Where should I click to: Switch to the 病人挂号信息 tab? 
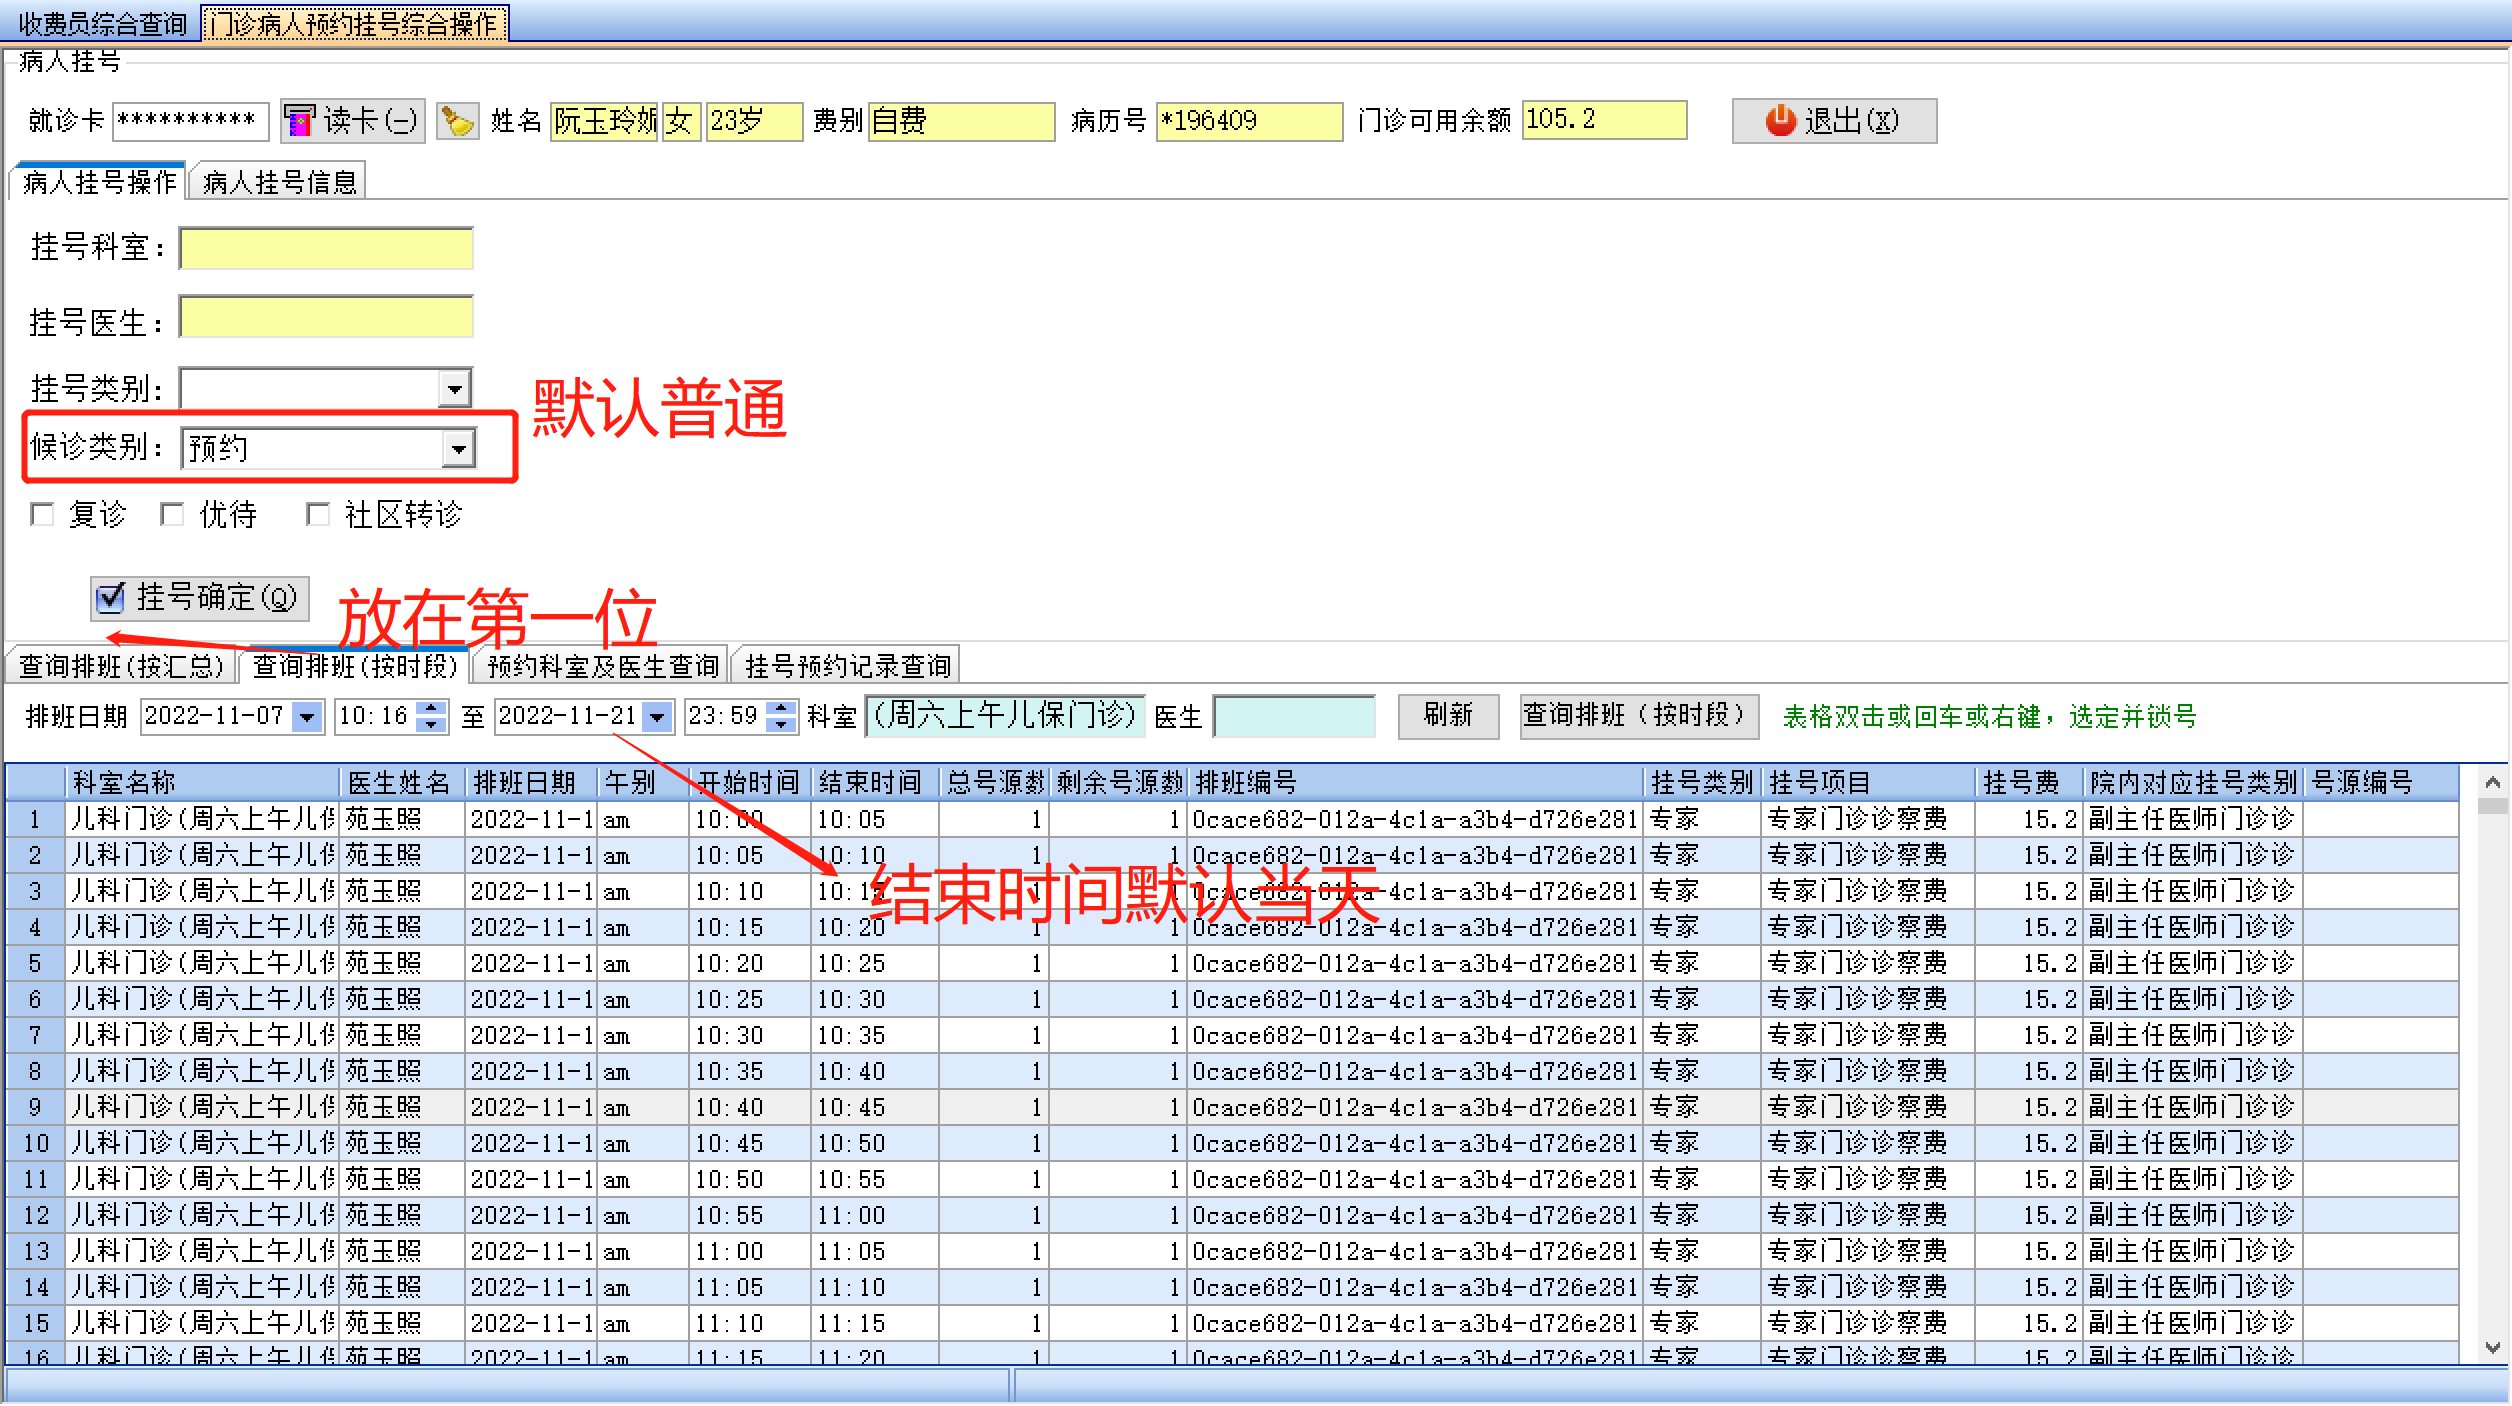(x=279, y=182)
